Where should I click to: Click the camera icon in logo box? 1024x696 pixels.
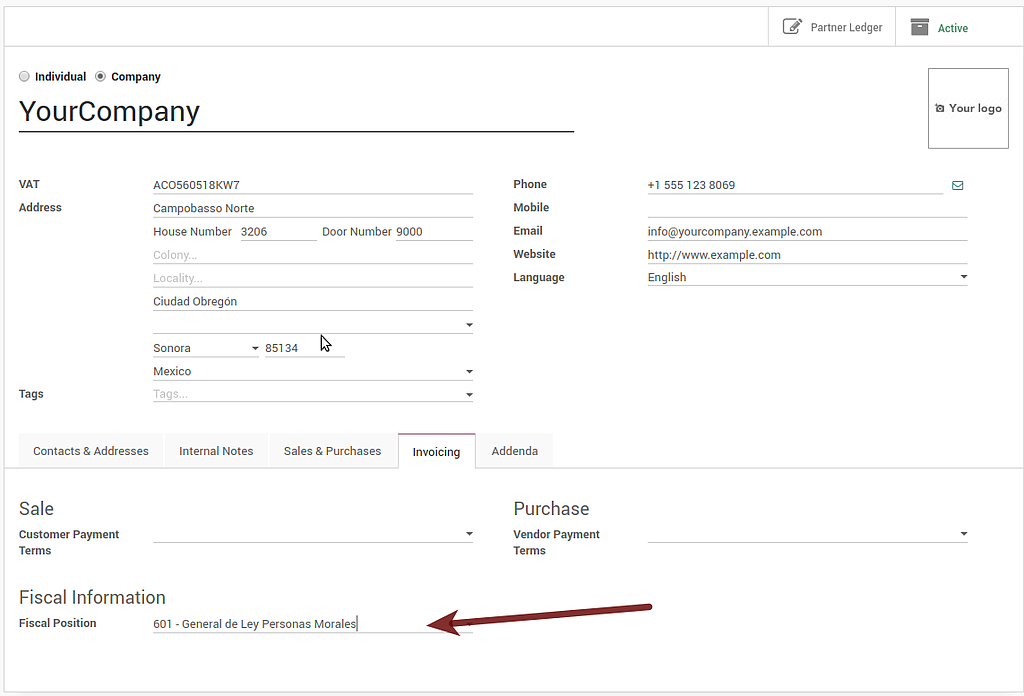click(939, 108)
